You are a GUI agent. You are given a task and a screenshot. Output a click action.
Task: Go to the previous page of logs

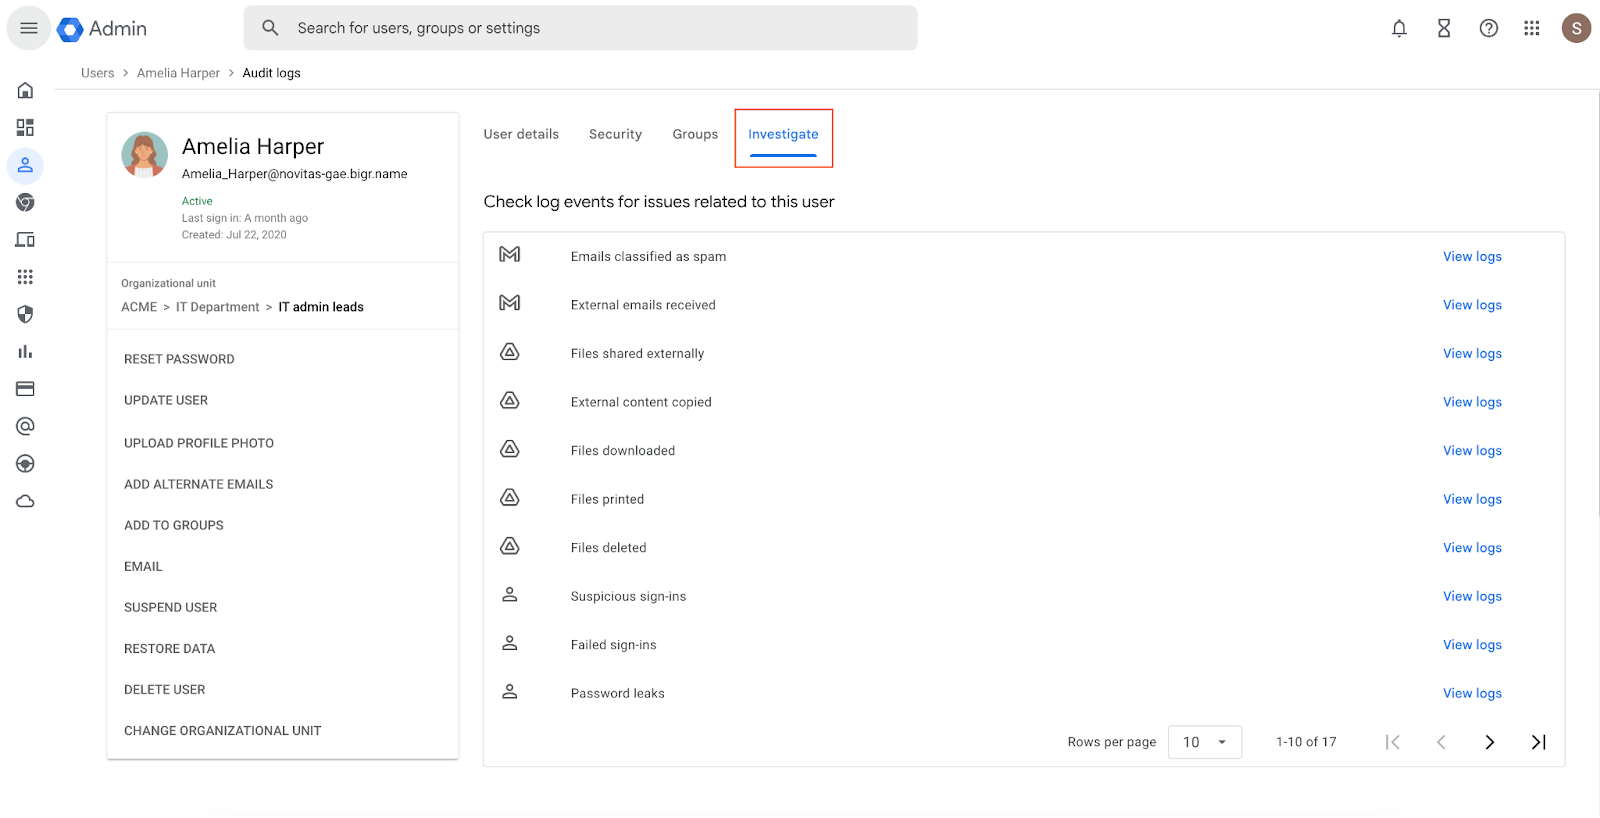[1441, 742]
